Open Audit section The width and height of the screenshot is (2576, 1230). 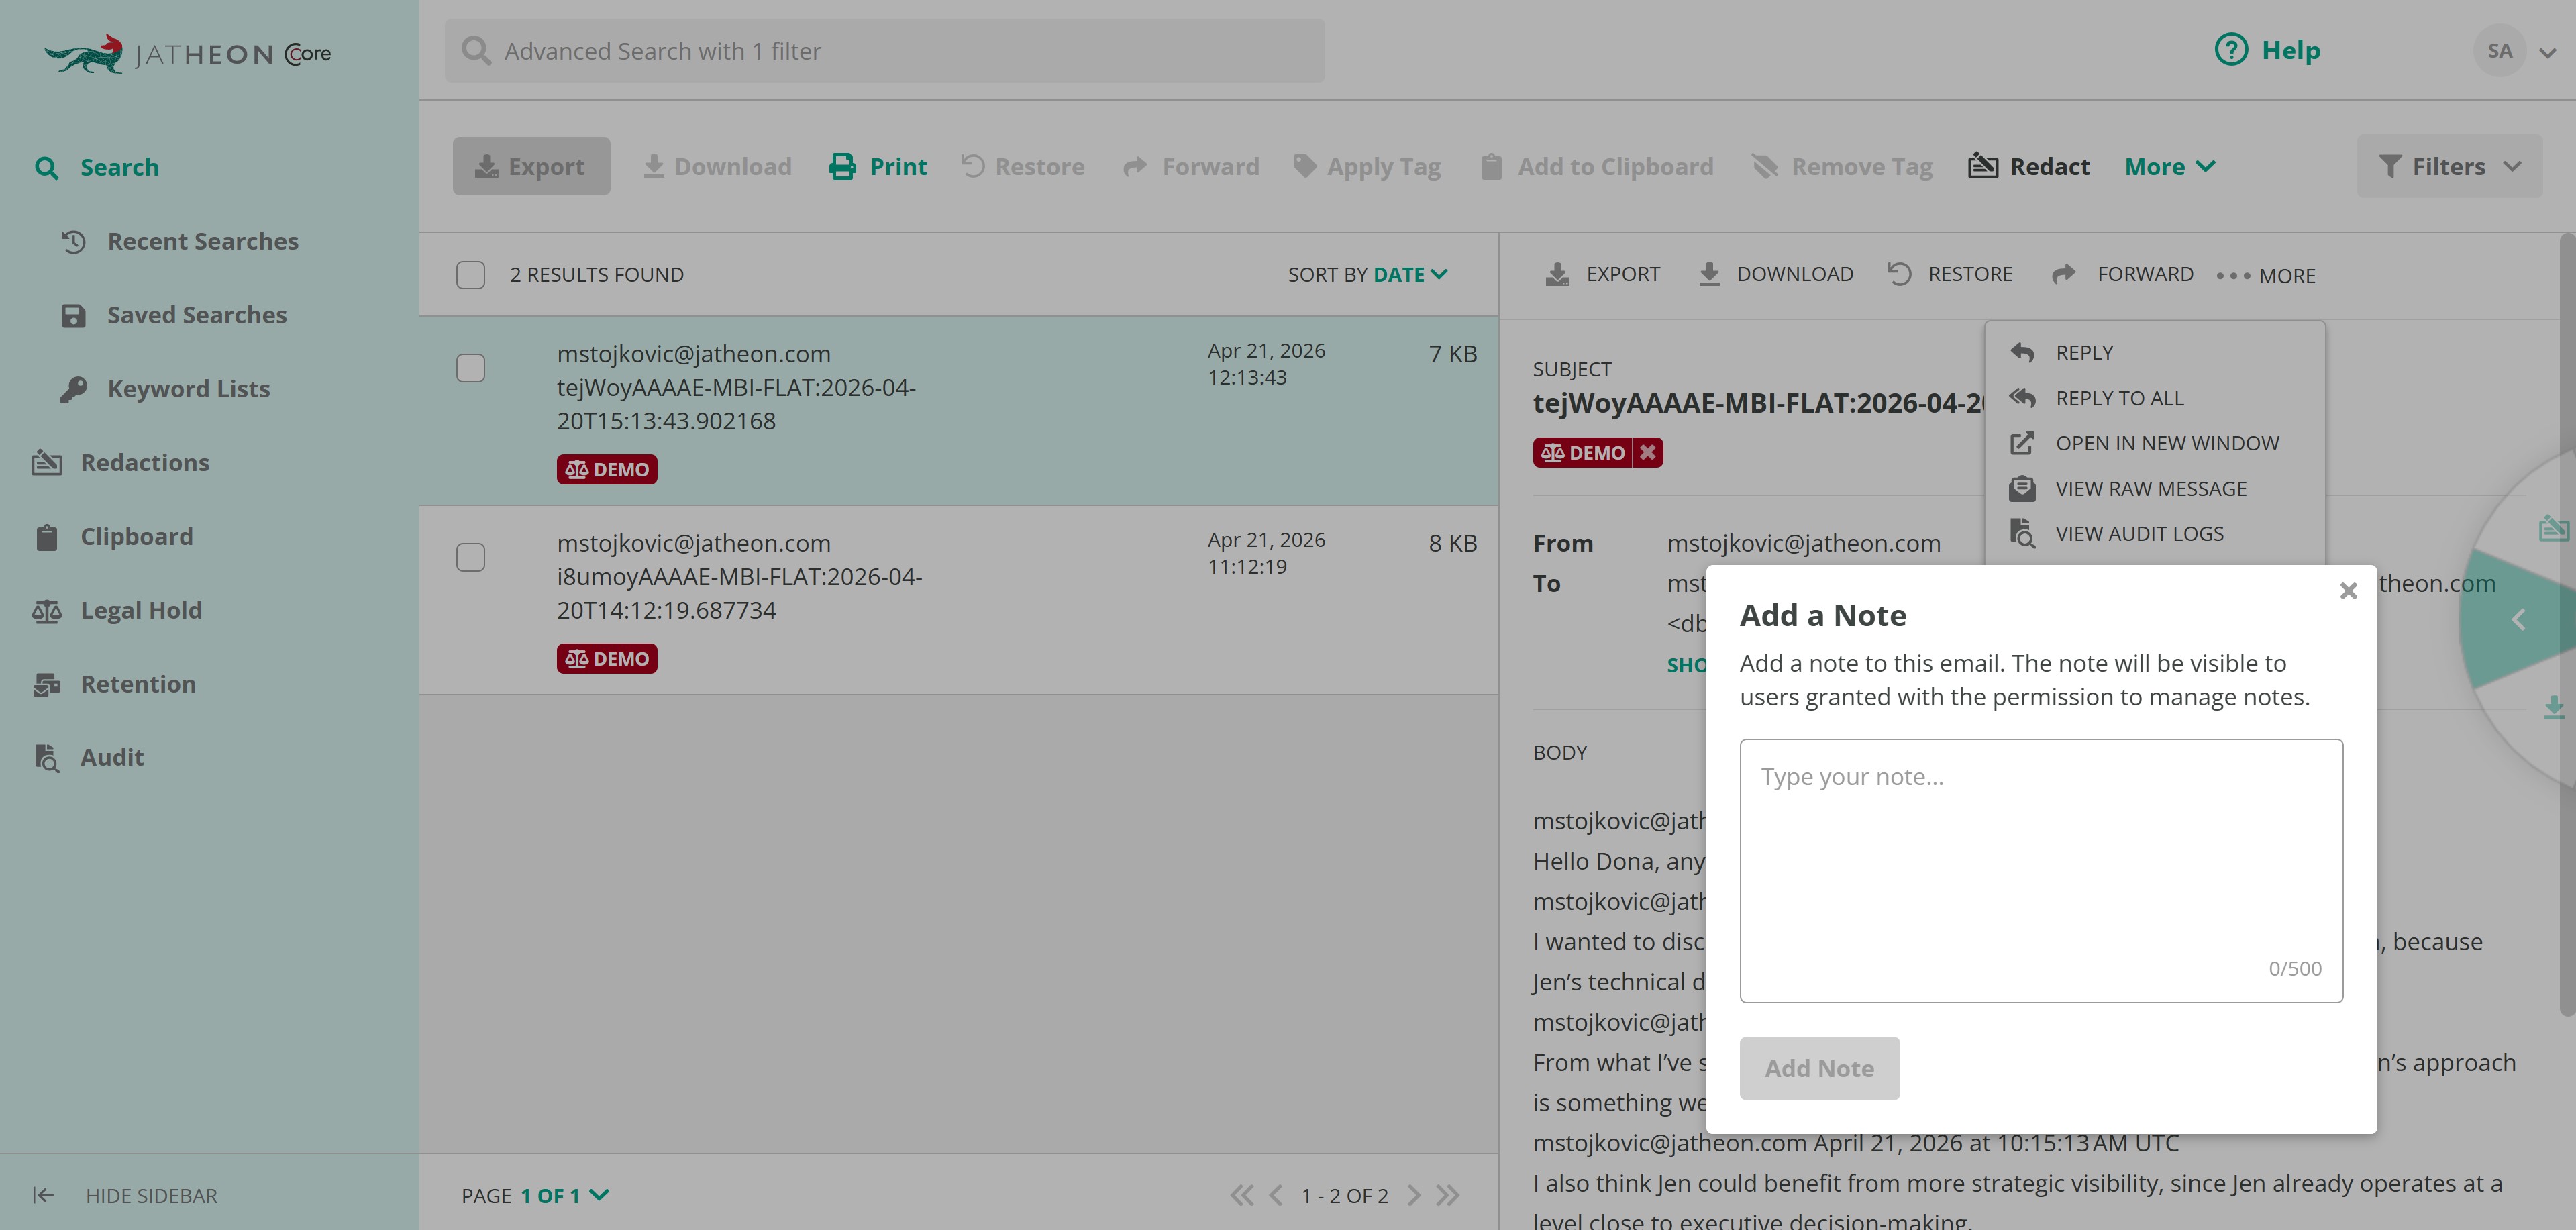coord(88,758)
